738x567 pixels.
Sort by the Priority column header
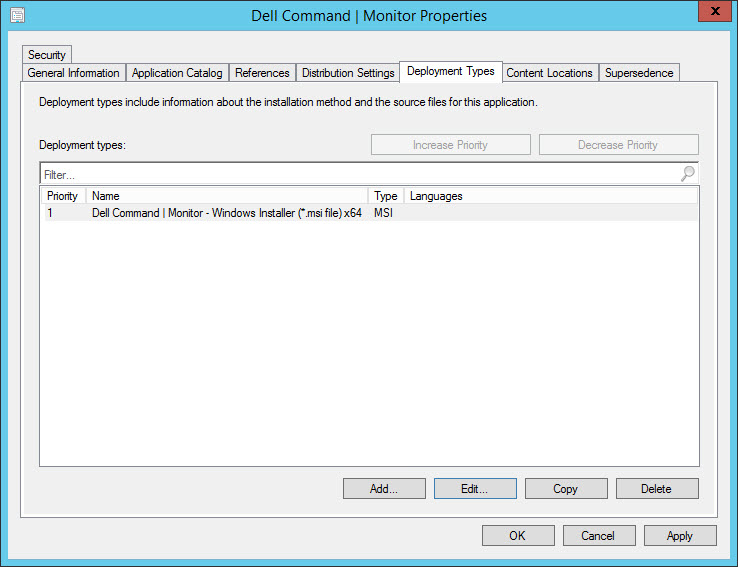click(x=62, y=196)
